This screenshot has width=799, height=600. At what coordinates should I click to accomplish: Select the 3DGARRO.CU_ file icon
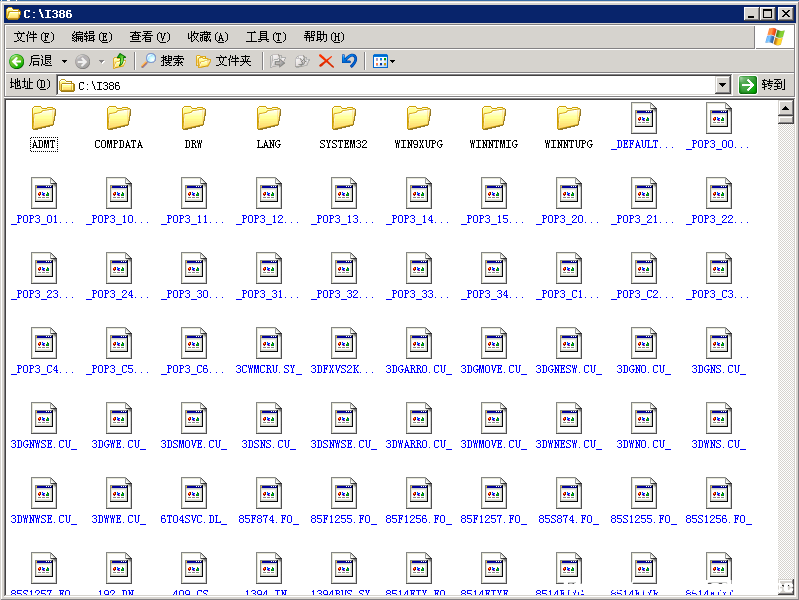click(x=418, y=343)
